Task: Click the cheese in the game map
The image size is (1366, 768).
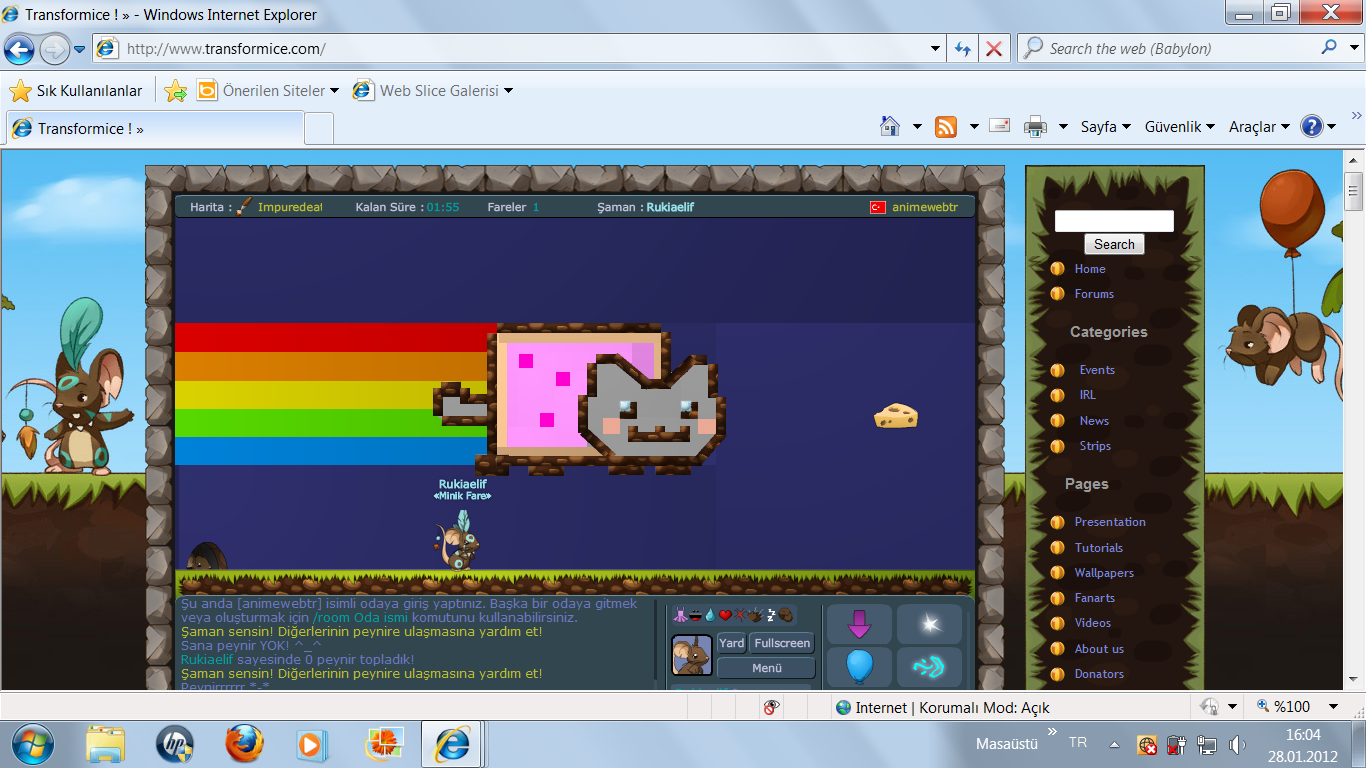Action: [x=896, y=415]
